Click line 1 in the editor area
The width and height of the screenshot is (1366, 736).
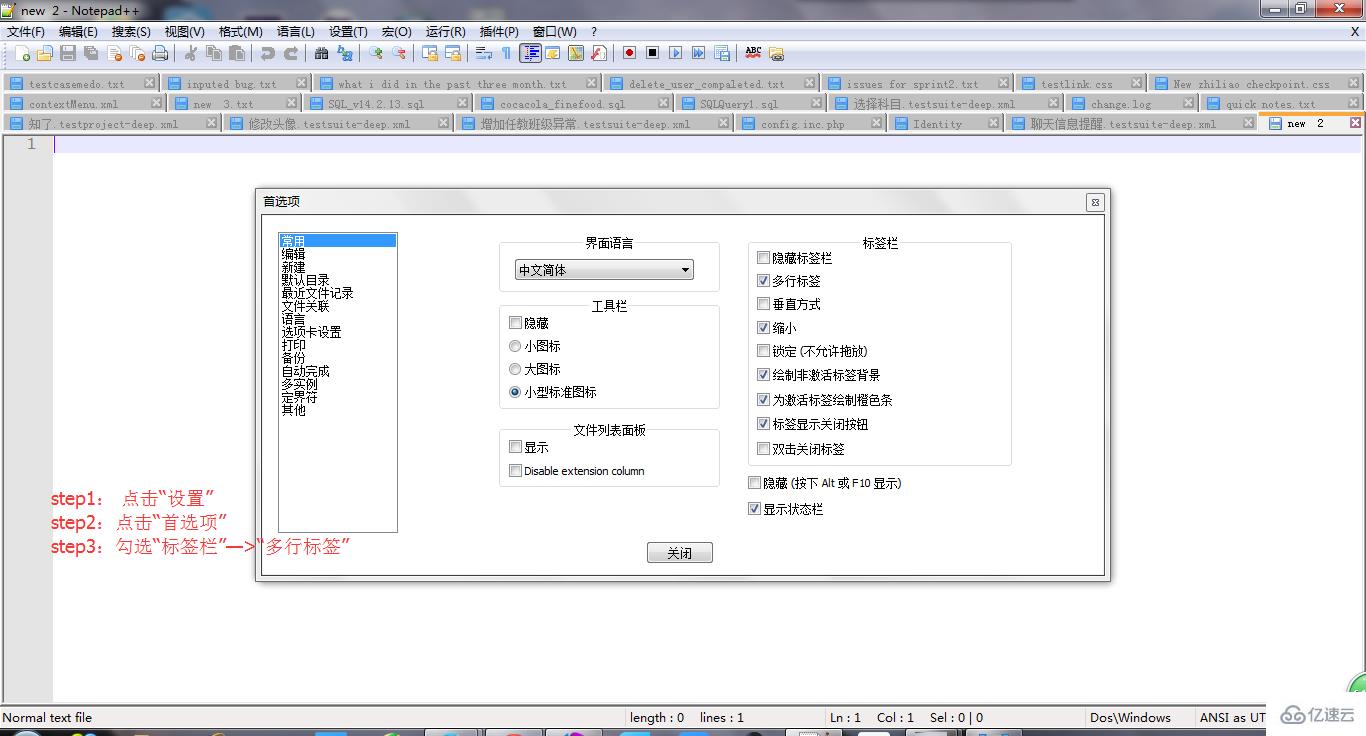[x=707, y=144]
